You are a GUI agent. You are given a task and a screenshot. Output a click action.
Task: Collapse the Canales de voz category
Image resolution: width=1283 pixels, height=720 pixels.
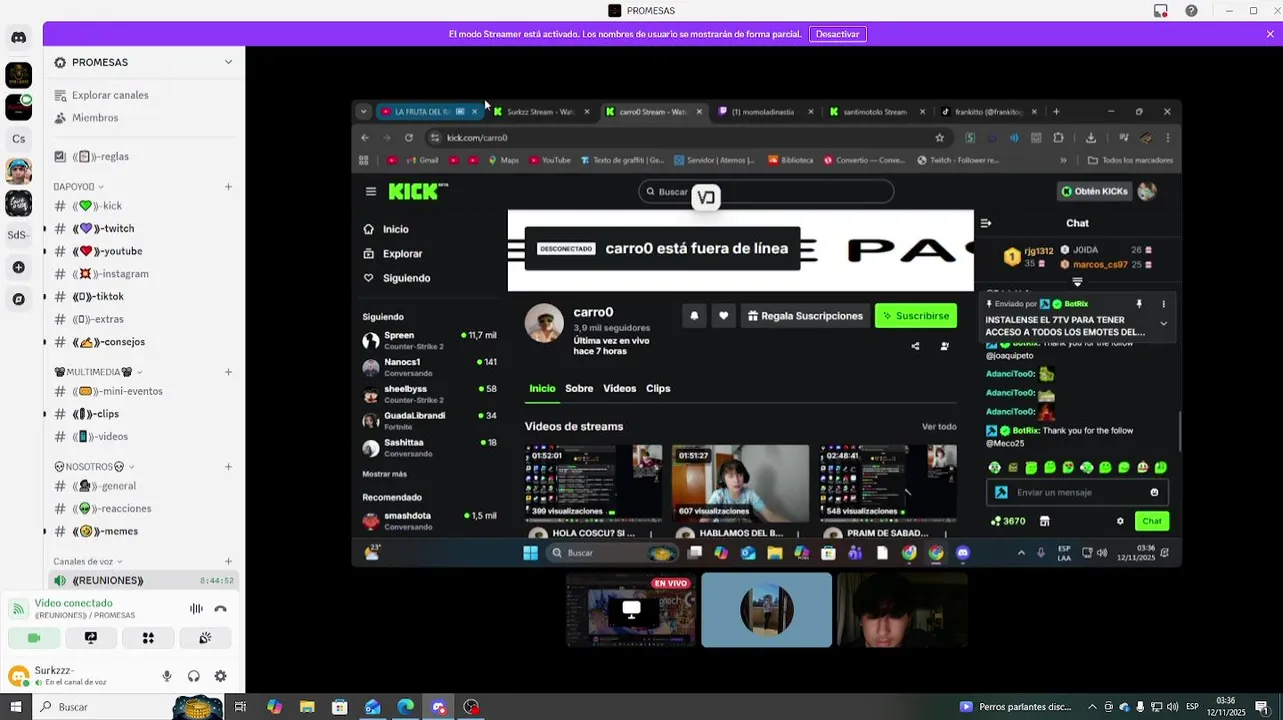(x=88, y=561)
